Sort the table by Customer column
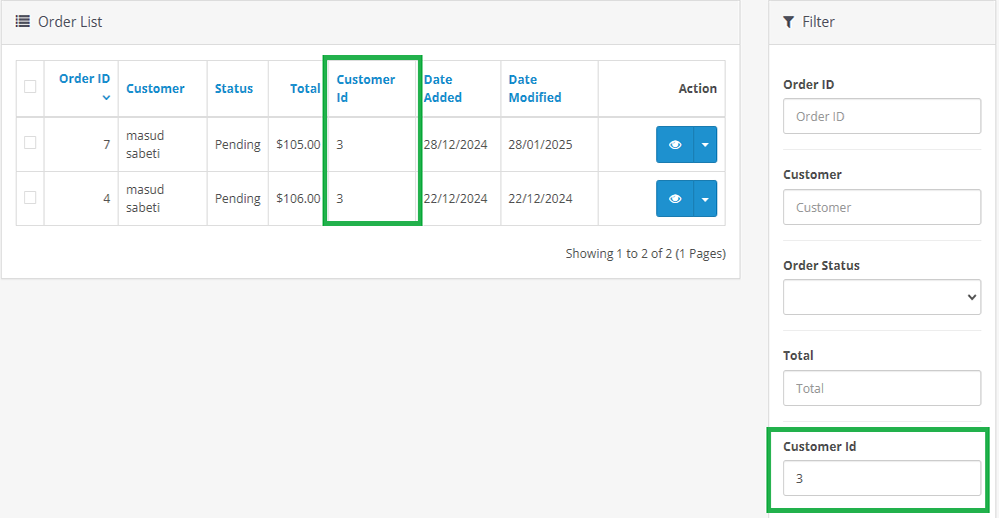The image size is (999, 518). (155, 88)
